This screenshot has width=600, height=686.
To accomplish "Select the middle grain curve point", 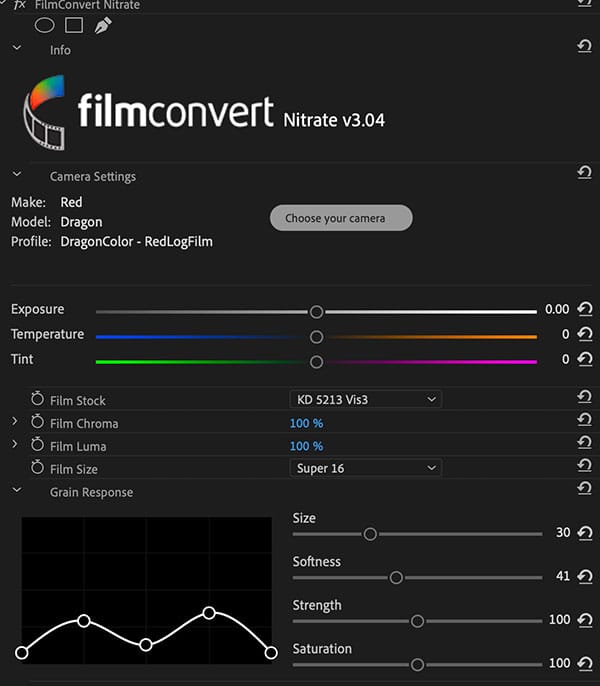I will click(x=146, y=645).
